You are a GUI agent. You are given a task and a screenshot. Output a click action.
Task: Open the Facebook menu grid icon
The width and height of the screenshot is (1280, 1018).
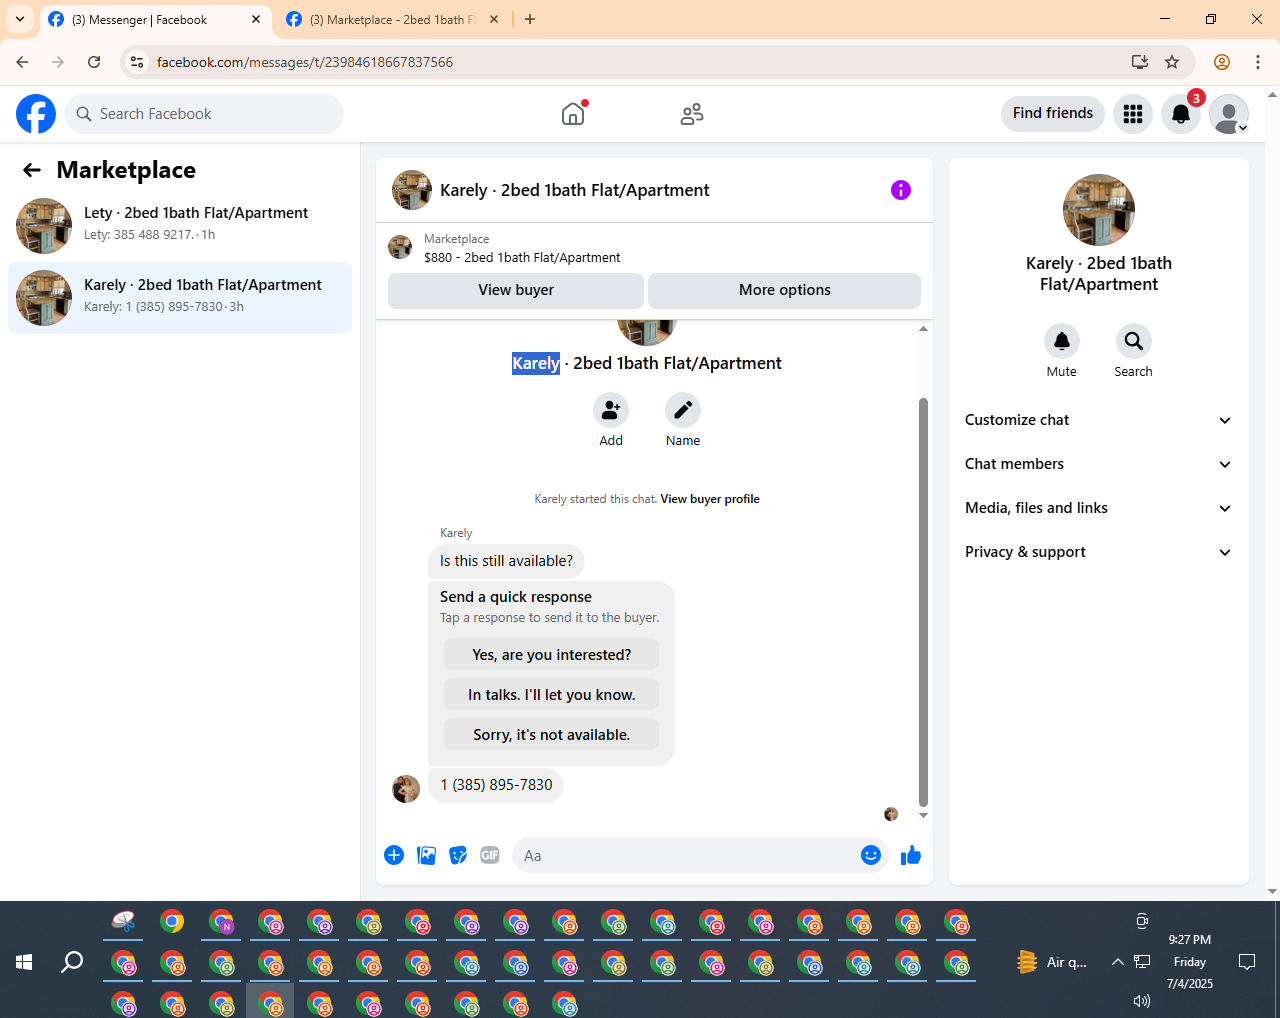click(x=1133, y=114)
